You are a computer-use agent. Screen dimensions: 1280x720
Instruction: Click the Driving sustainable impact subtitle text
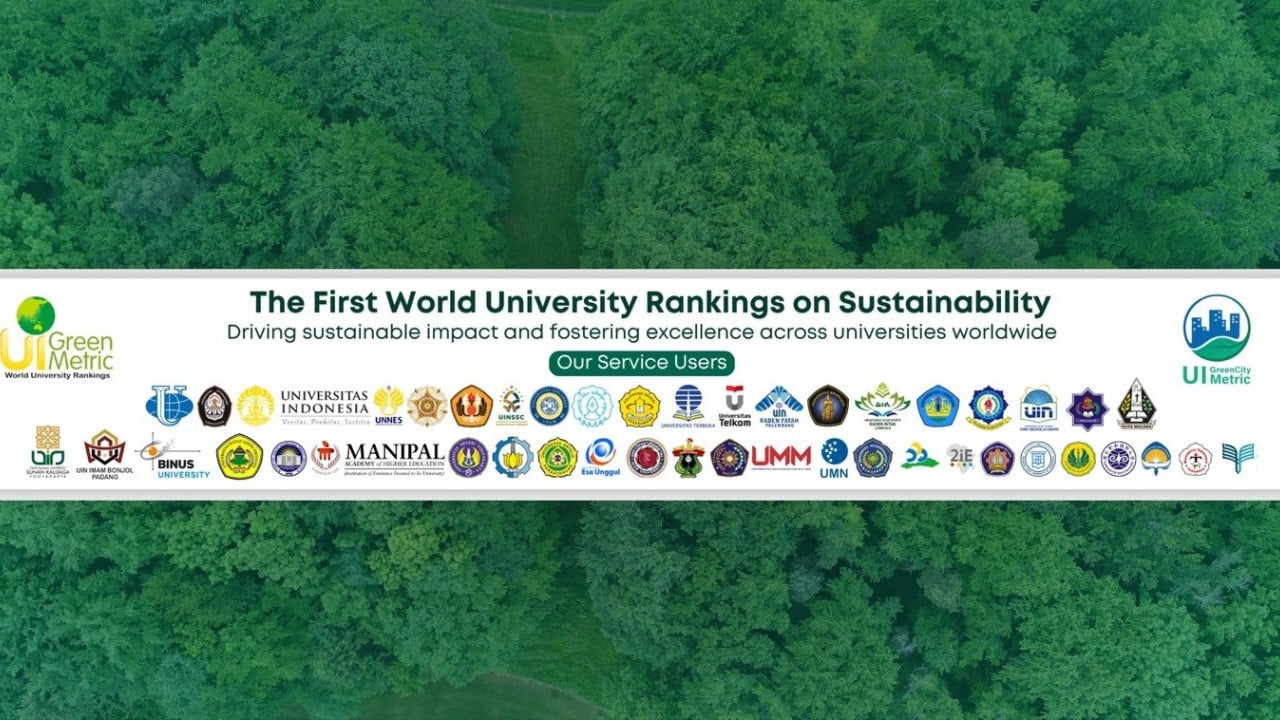point(641,331)
